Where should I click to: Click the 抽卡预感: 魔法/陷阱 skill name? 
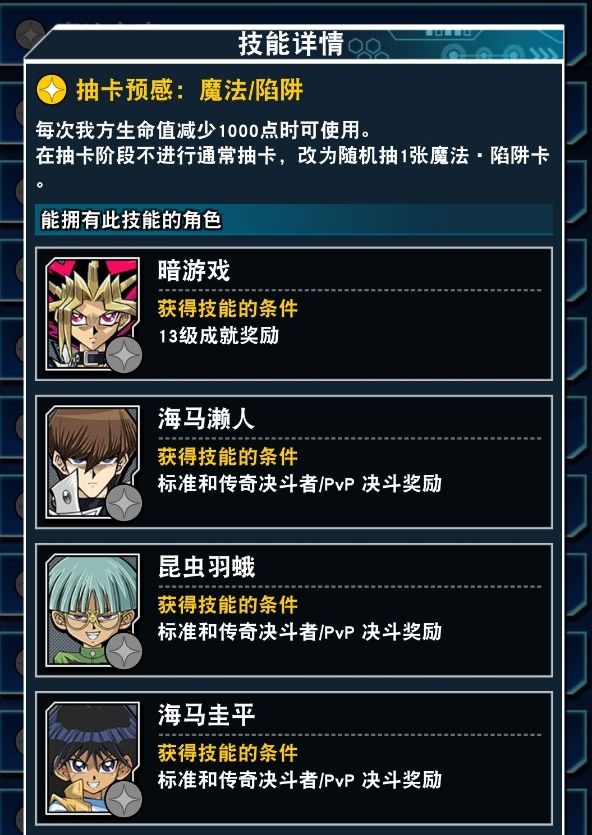[190, 90]
